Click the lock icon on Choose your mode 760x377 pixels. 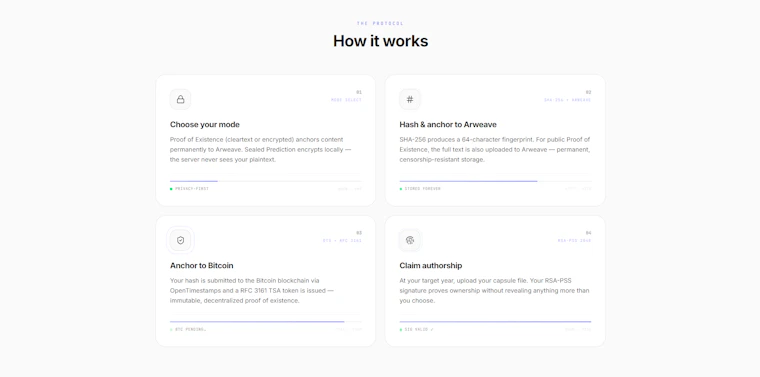(180, 99)
